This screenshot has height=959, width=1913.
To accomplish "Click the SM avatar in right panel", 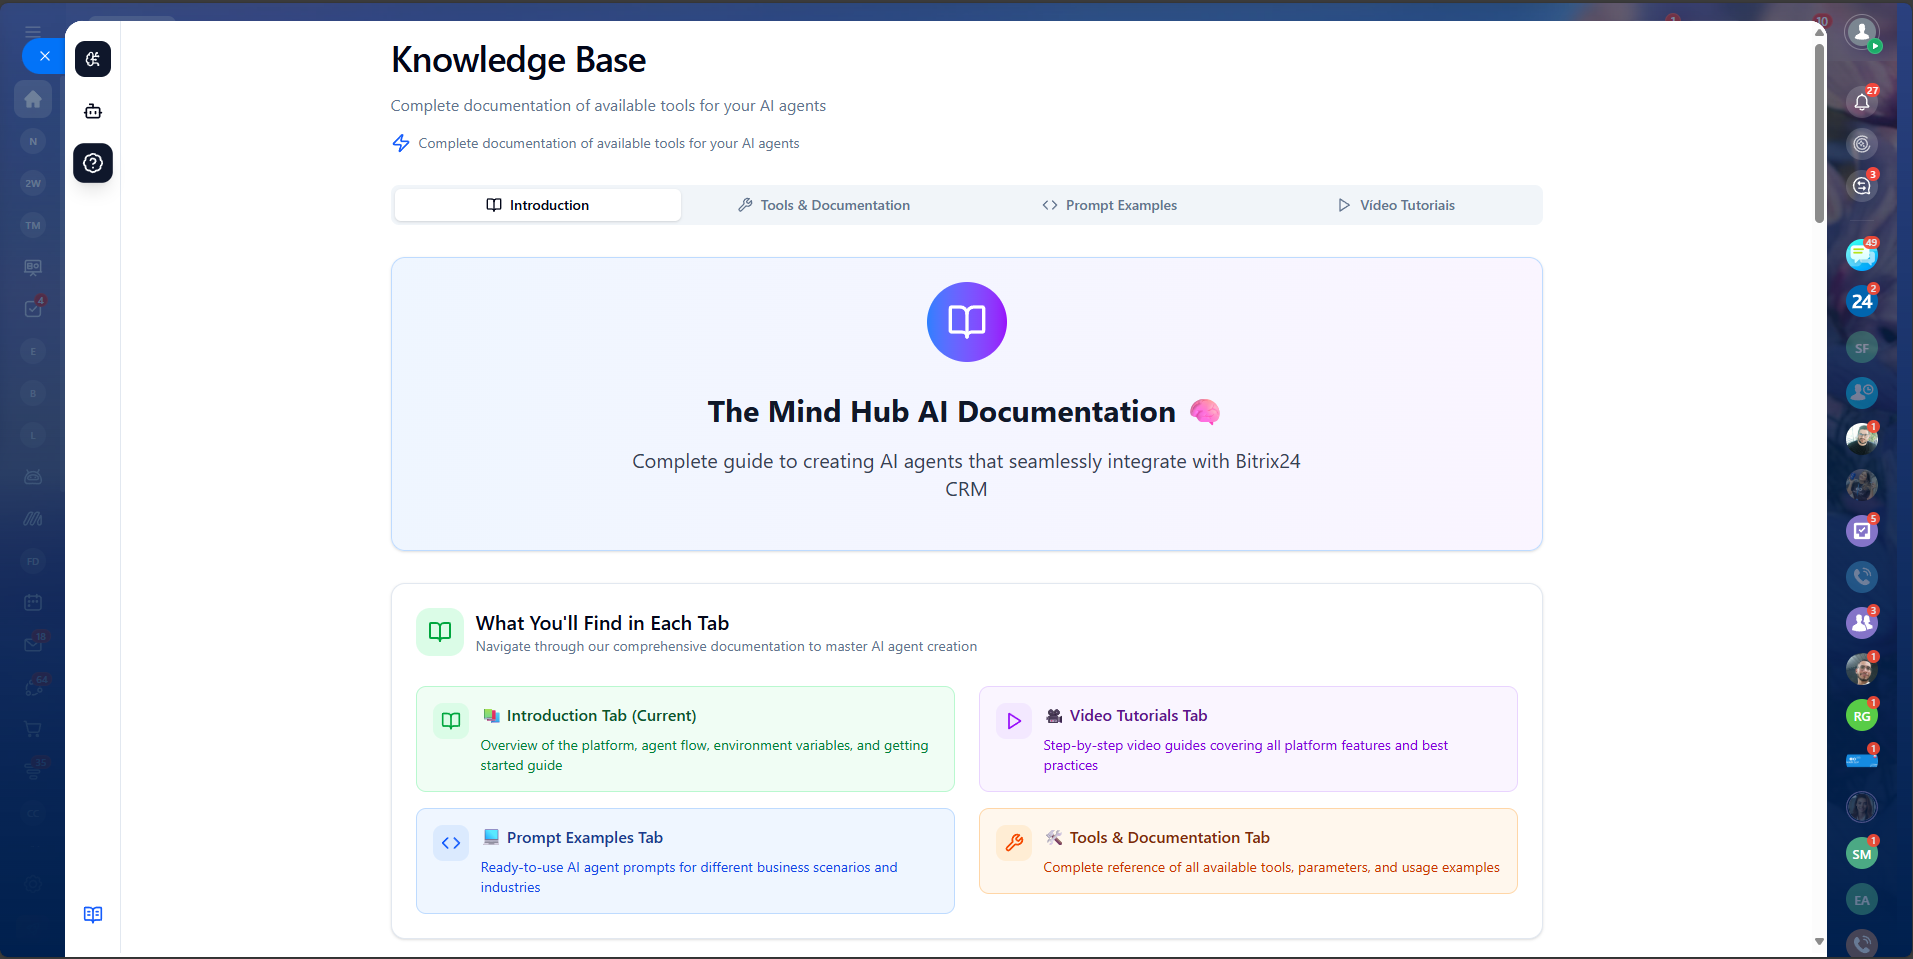I will [1861, 854].
